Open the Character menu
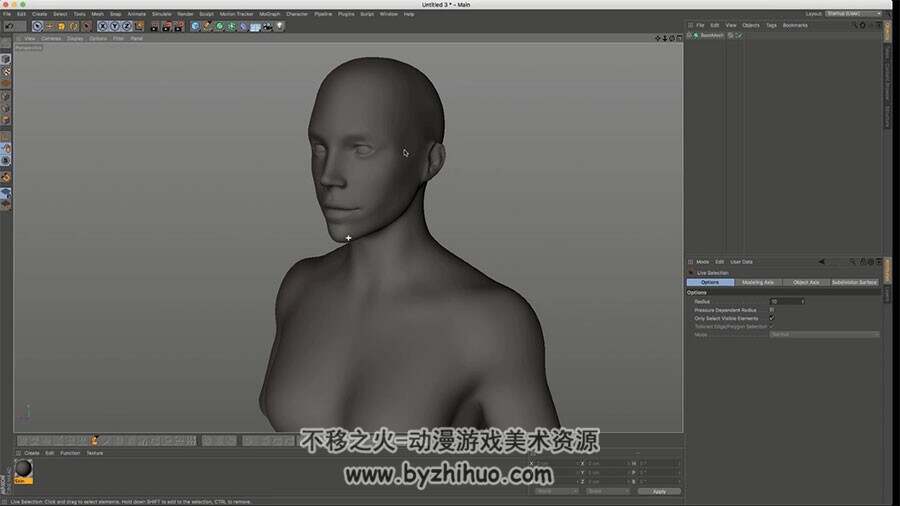This screenshot has height=506, width=900. click(x=297, y=14)
